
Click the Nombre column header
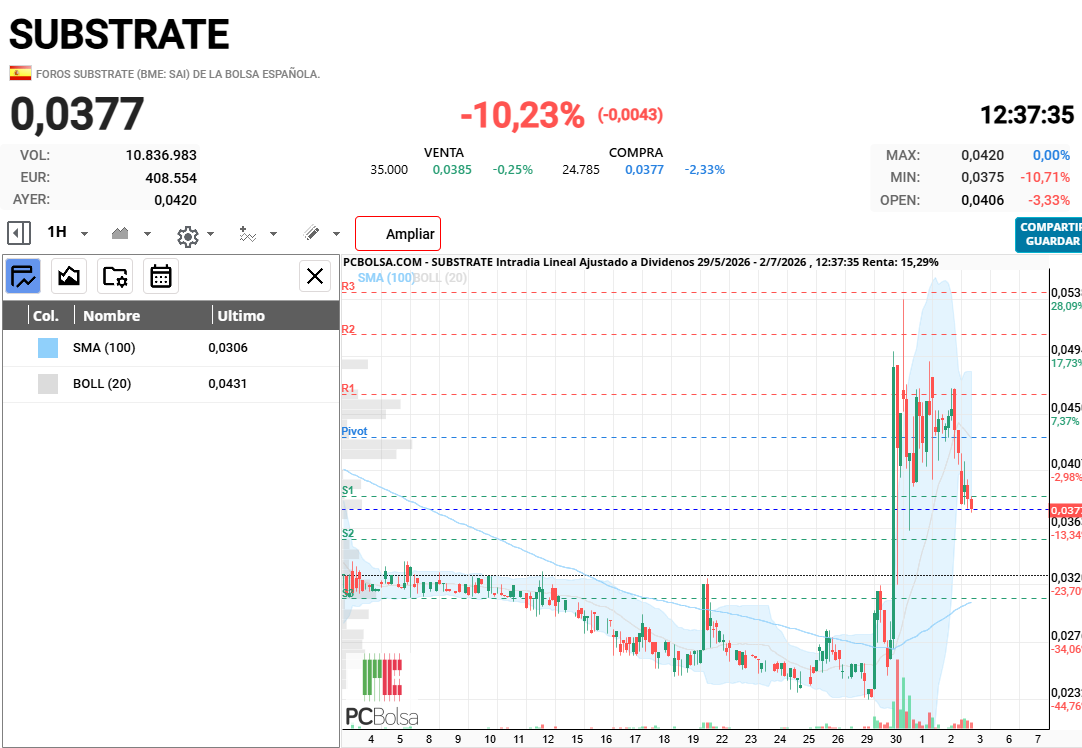point(112,315)
